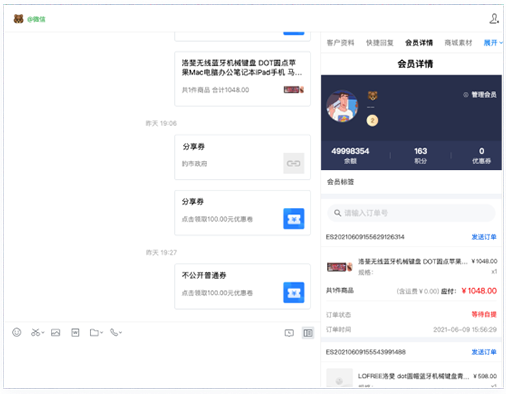Click the level 2 gold badge

point(372,120)
